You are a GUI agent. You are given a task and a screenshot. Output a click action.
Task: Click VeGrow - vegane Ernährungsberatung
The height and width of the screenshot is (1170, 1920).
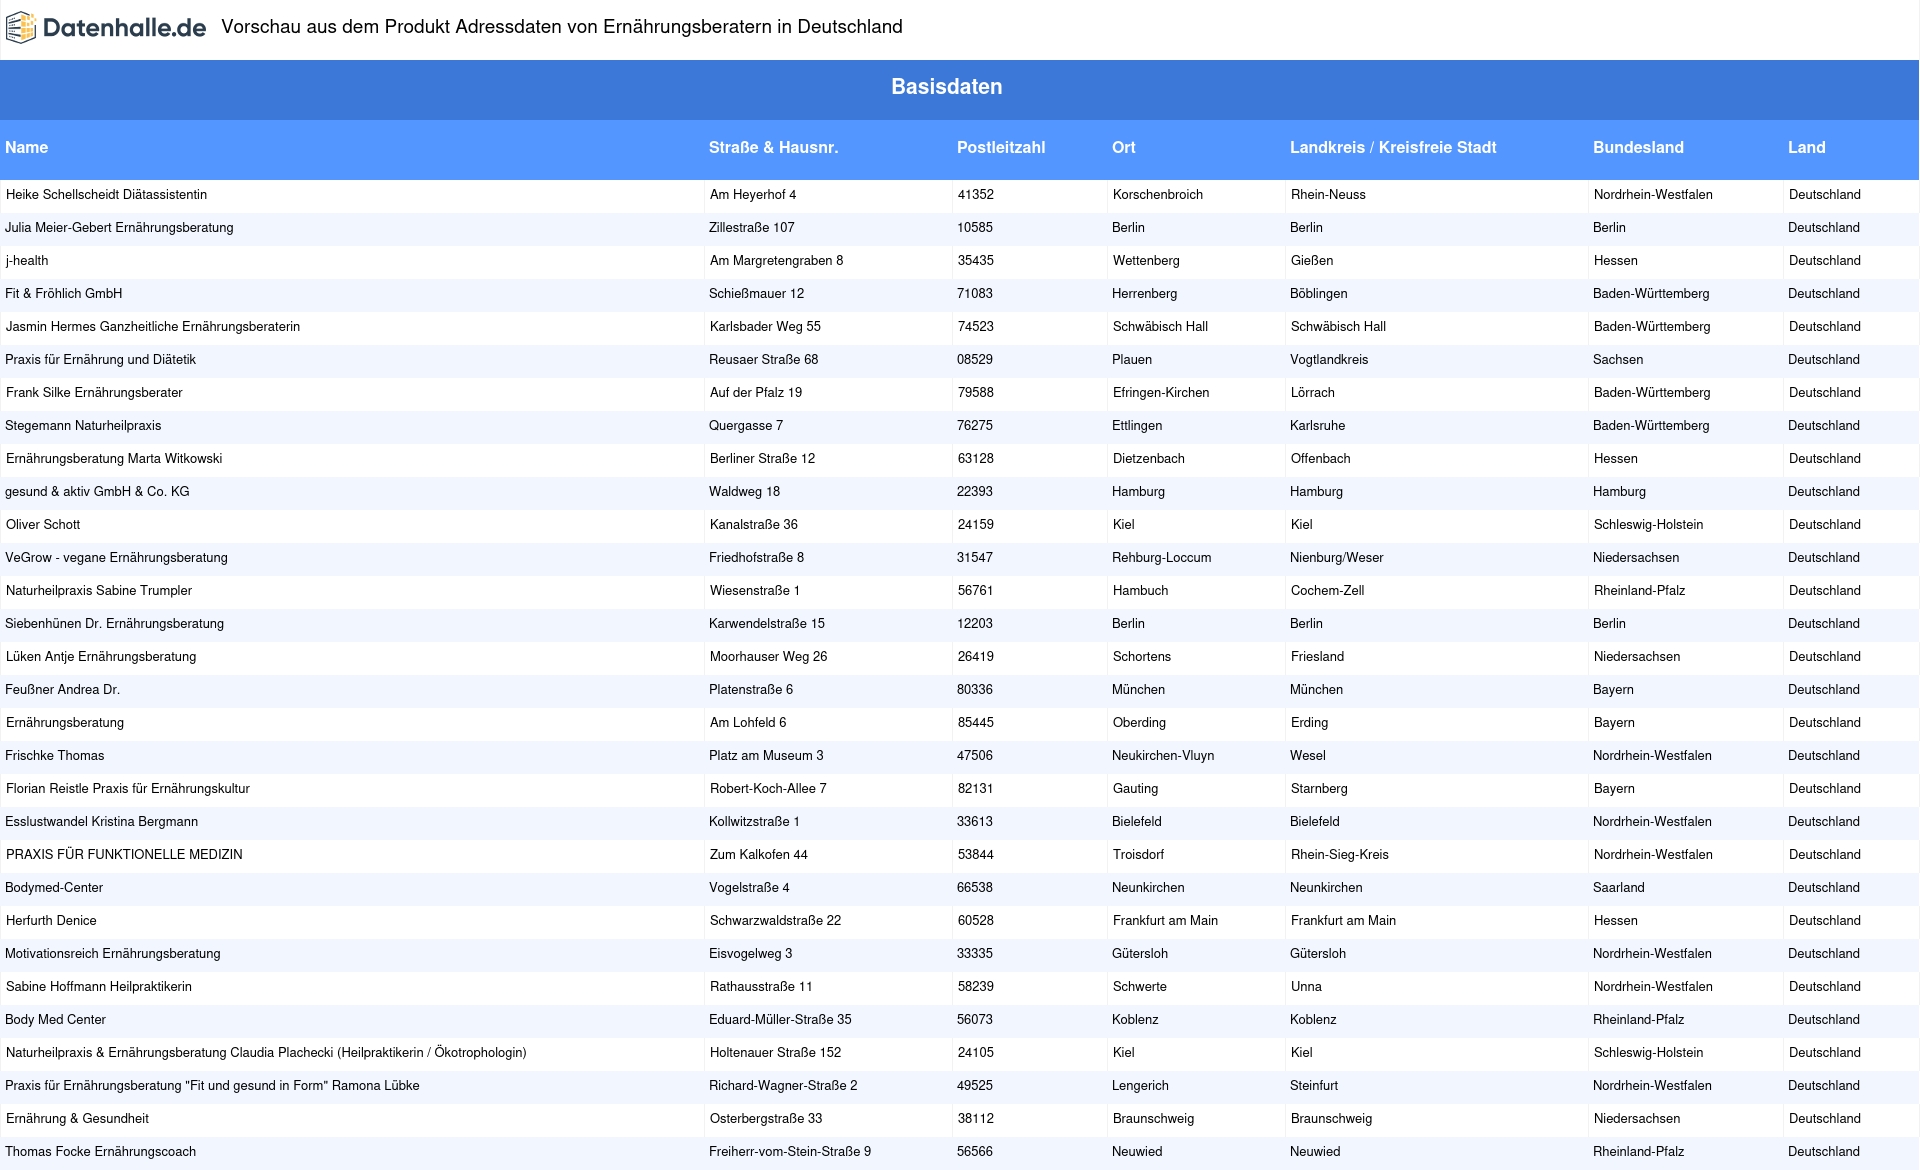[x=116, y=558]
